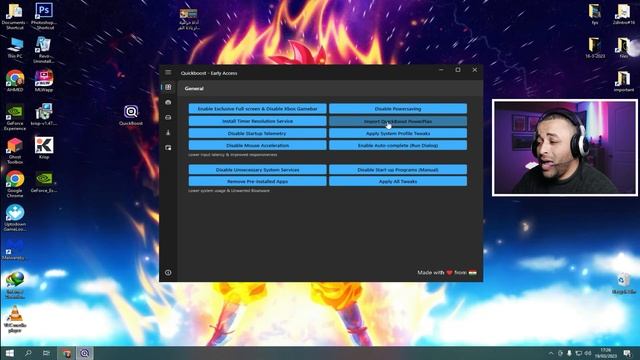Click the Disable Powersaving button
The width and height of the screenshot is (640, 360).
tap(398, 109)
